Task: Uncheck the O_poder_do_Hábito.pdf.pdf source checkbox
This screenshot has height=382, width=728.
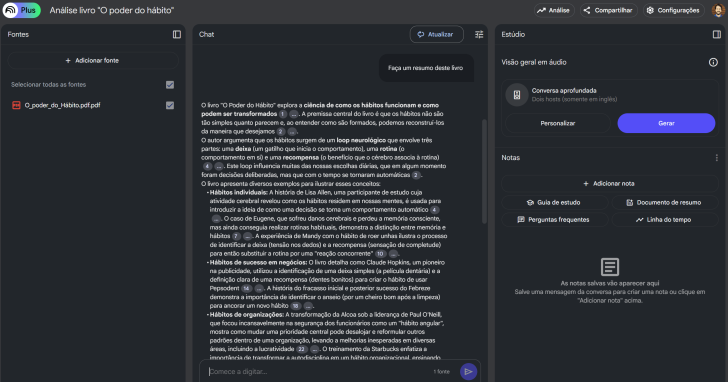Action: [x=170, y=105]
